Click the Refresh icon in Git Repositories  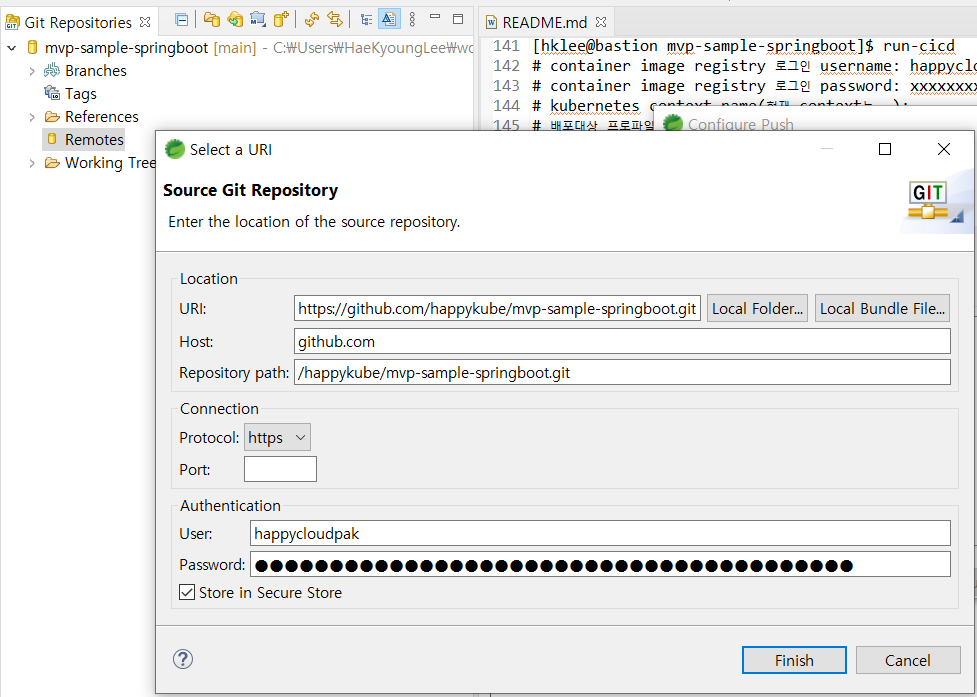tap(312, 20)
